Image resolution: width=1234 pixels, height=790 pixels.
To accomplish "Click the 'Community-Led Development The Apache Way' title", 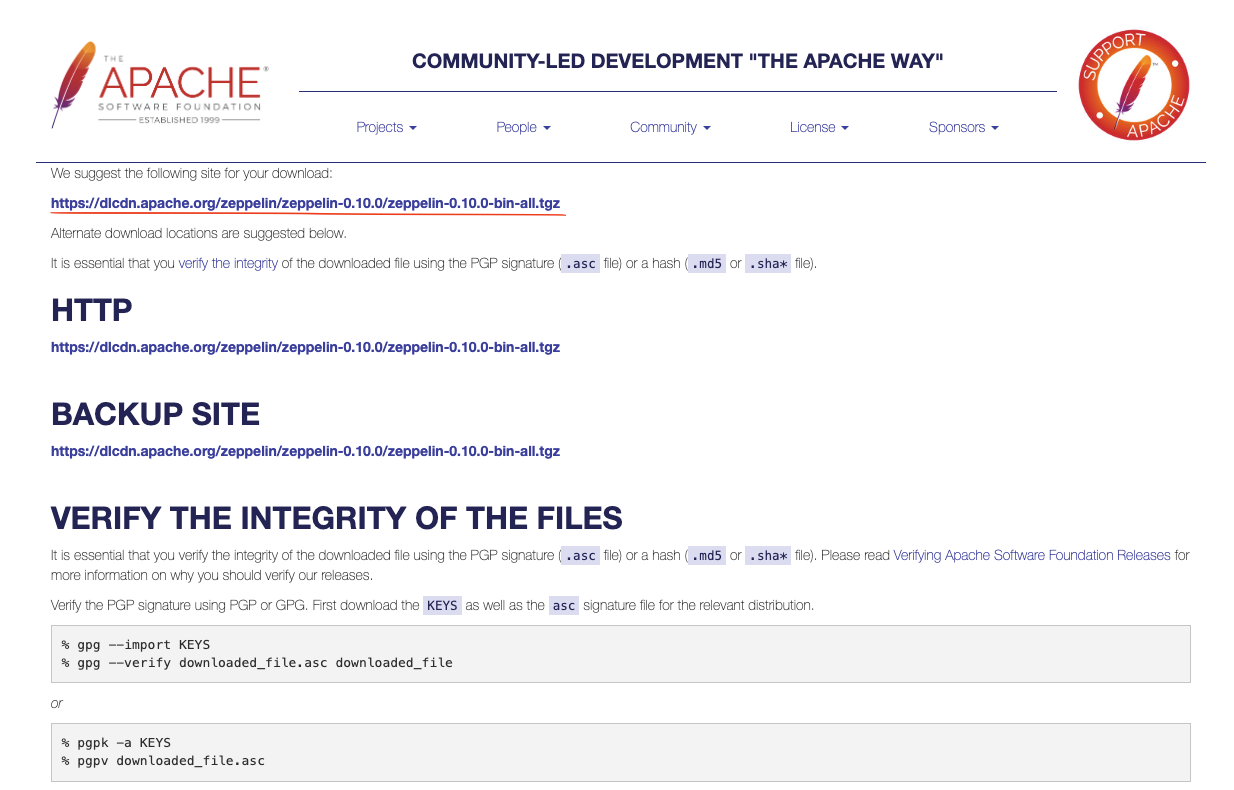I will [678, 62].
